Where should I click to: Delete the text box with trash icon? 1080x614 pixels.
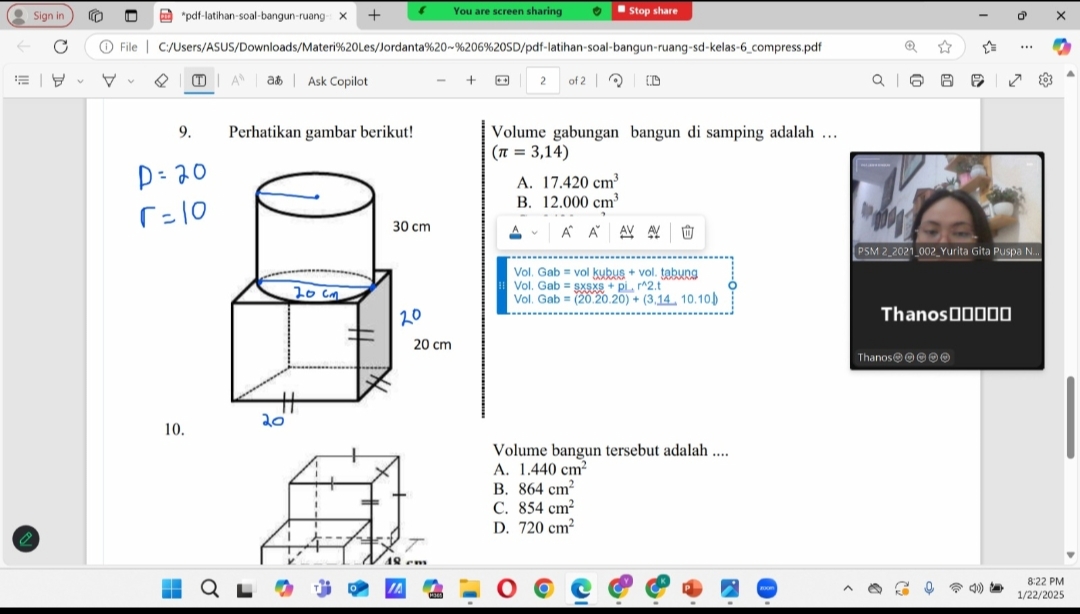coord(687,232)
